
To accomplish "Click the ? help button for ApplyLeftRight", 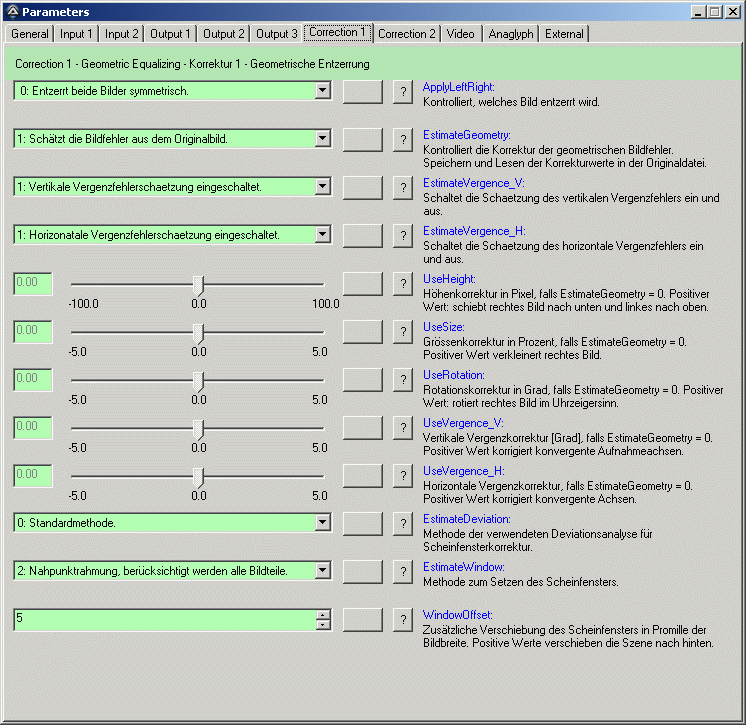I will click(x=402, y=91).
